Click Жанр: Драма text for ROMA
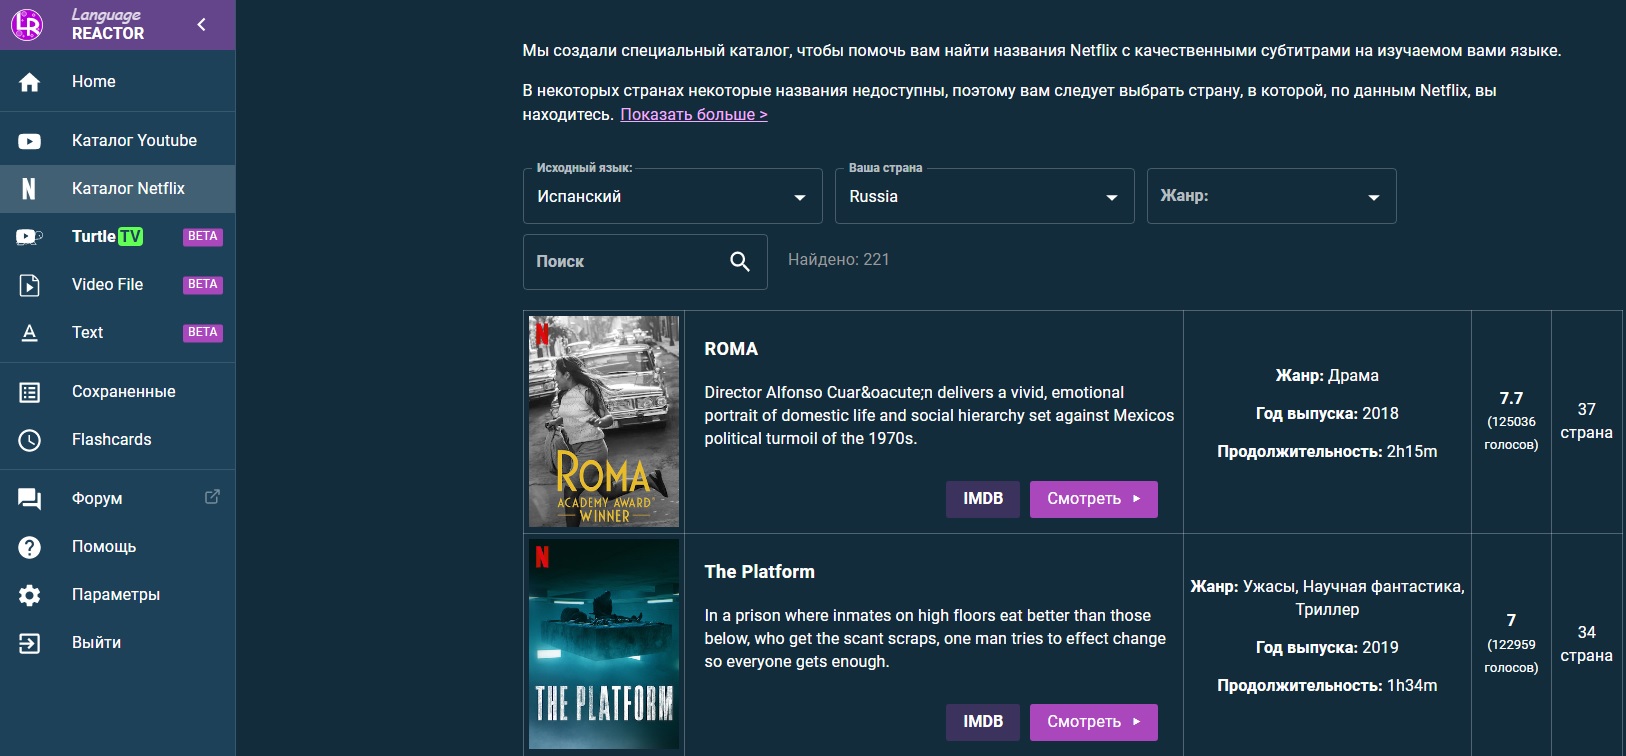Viewport: 1626px width, 756px height. tap(1327, 375)
